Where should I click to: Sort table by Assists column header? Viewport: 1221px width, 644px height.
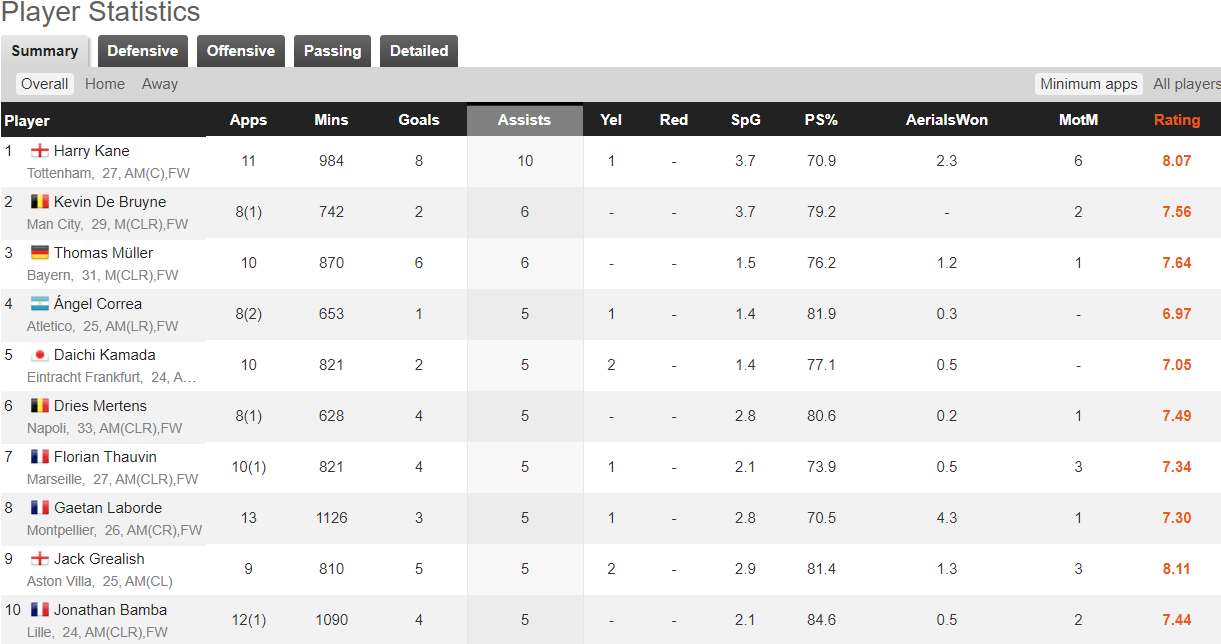click(x=524, y=120)
